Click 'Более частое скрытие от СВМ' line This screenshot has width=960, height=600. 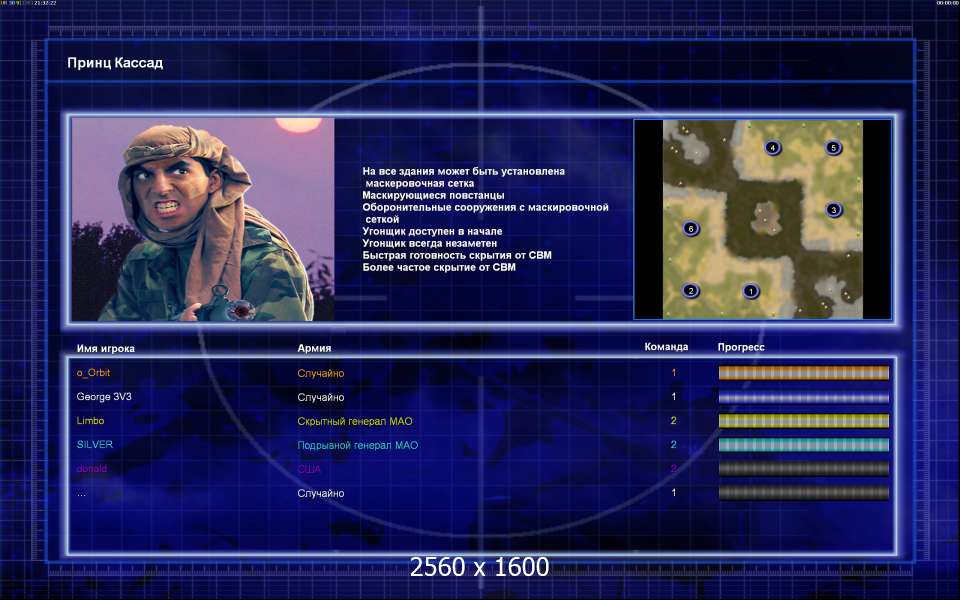(x=439, y=267)
